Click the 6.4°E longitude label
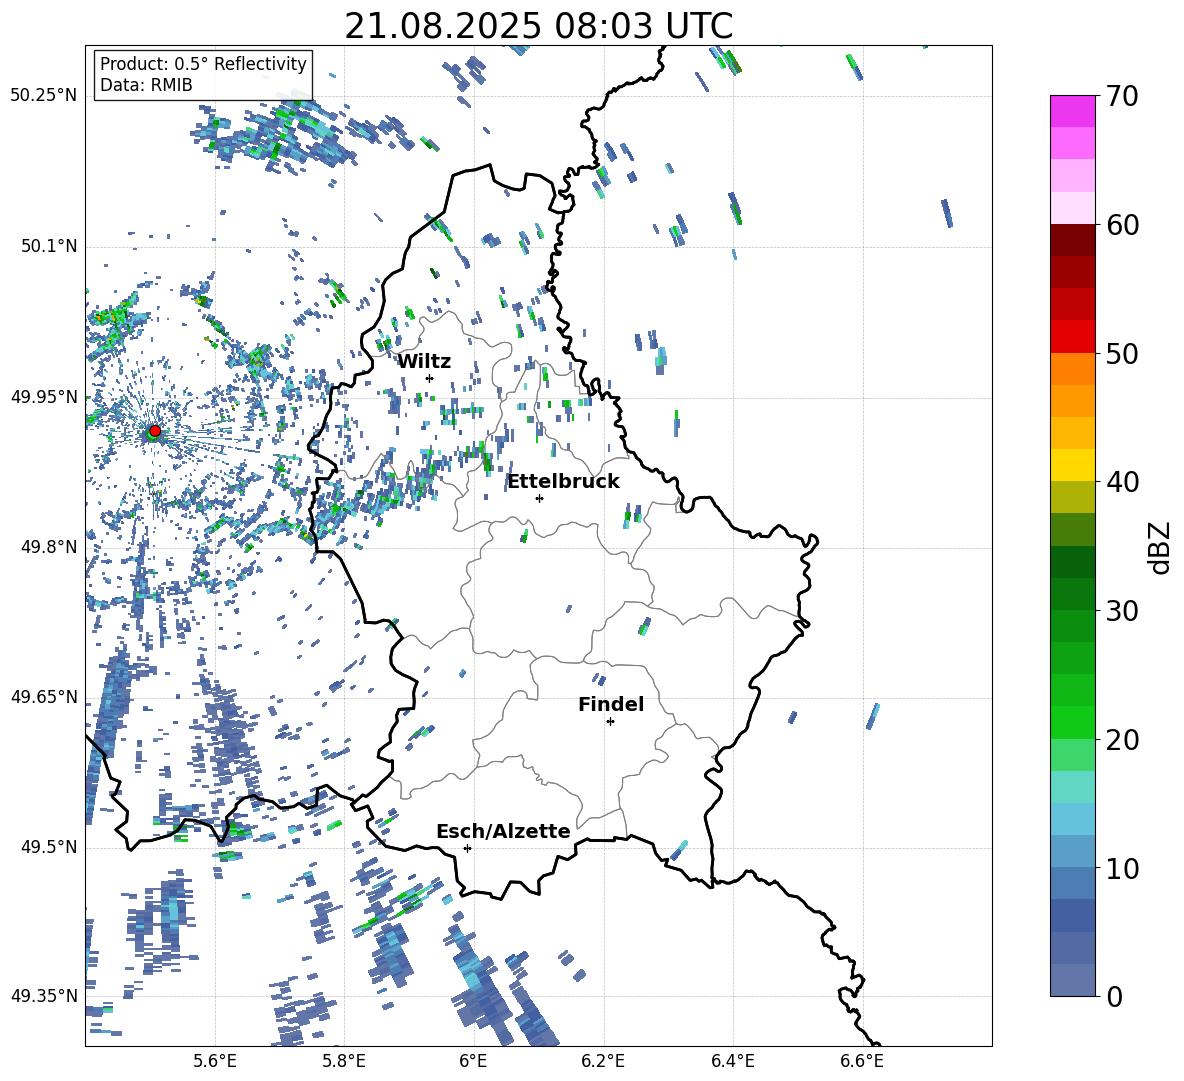 732,1061
